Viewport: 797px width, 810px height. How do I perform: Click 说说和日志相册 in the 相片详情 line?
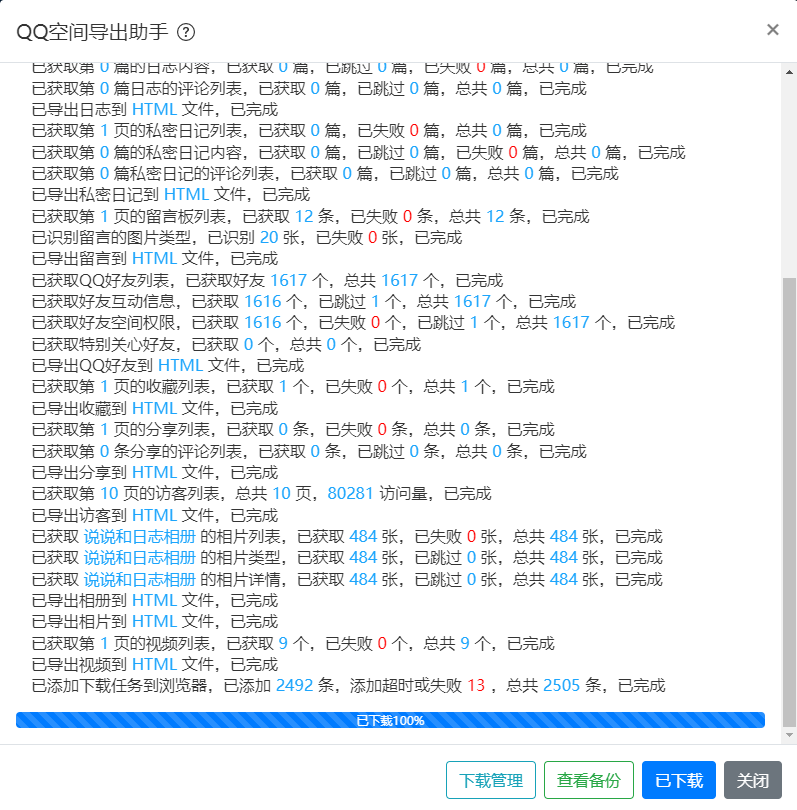(x=139, y=580)
